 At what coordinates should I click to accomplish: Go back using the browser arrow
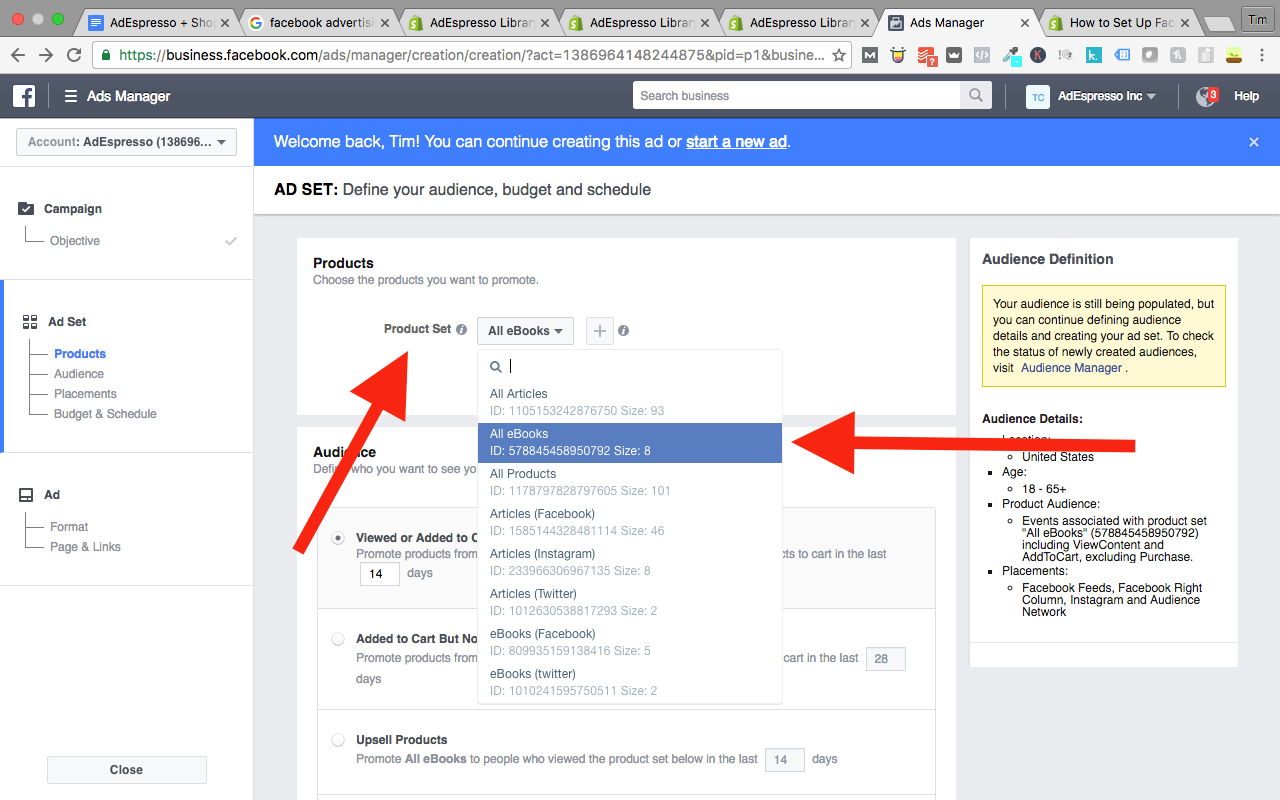18,56
